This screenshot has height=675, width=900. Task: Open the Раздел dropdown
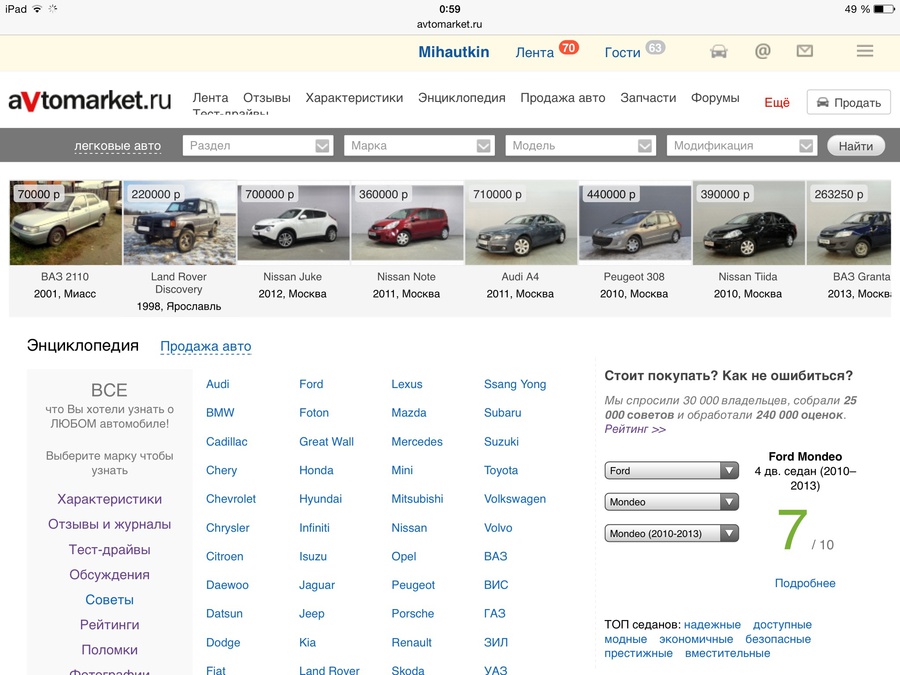pyautogui.click(x=258, y=146)
